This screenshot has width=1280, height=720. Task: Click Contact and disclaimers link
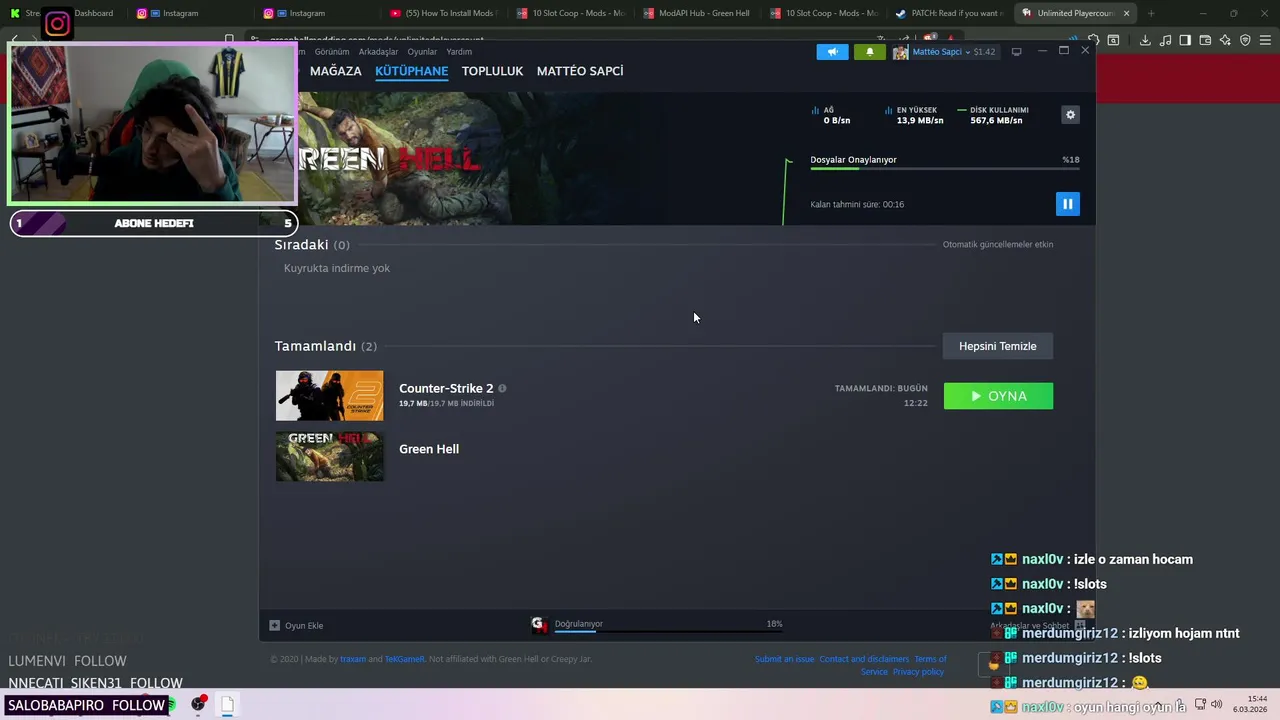point(864,659)
